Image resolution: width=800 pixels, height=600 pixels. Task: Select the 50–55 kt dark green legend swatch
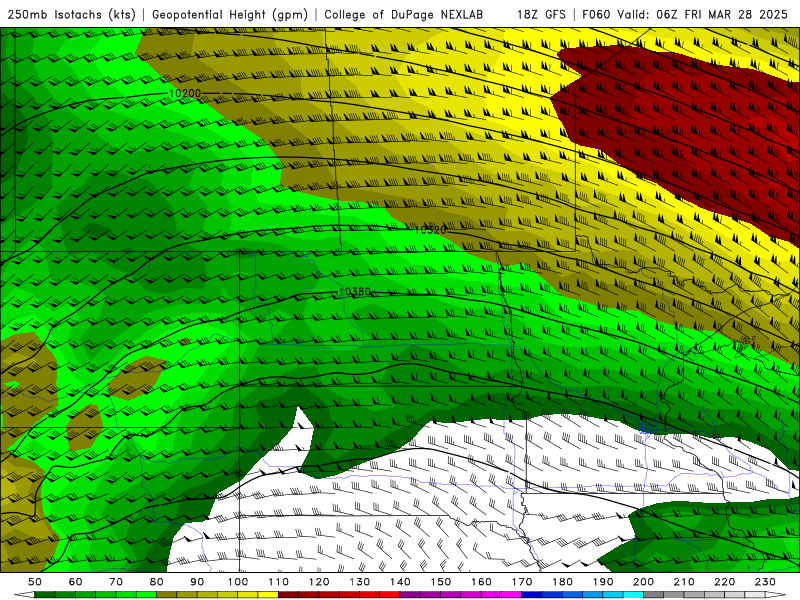[44, 595]
